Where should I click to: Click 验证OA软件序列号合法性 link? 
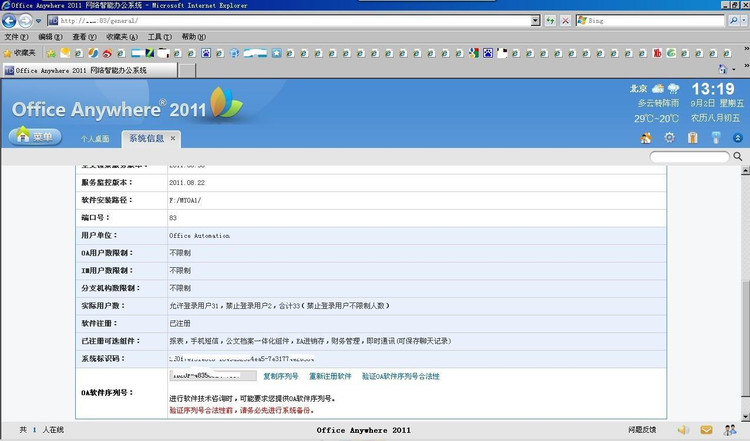(x=400, y=376)
